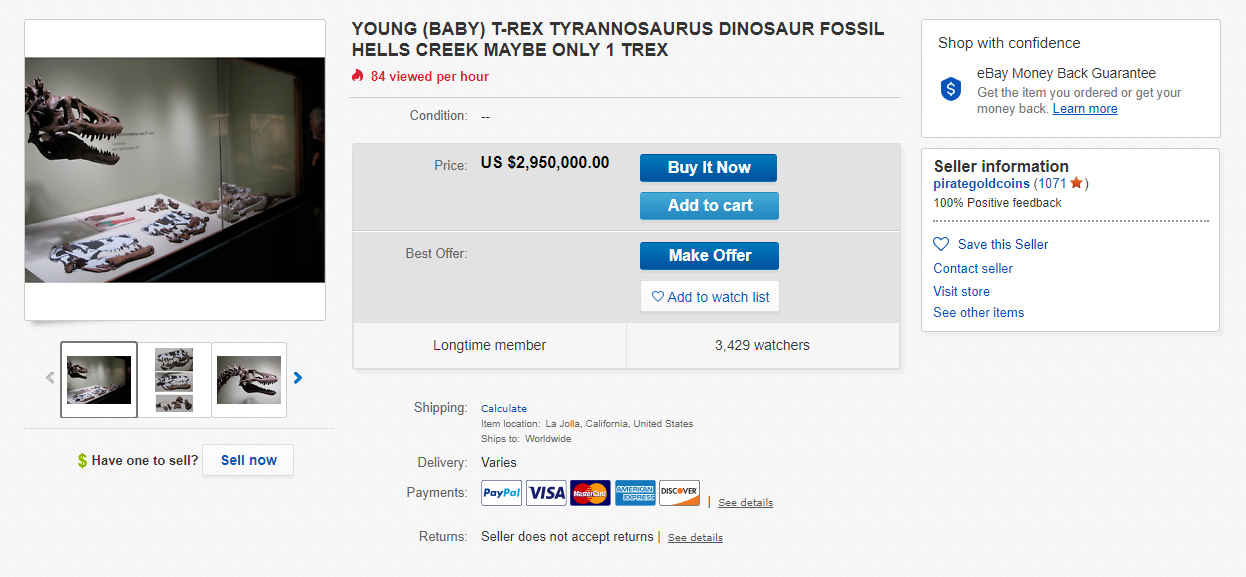Click the MasterCard logo icon

click(590, 493)
